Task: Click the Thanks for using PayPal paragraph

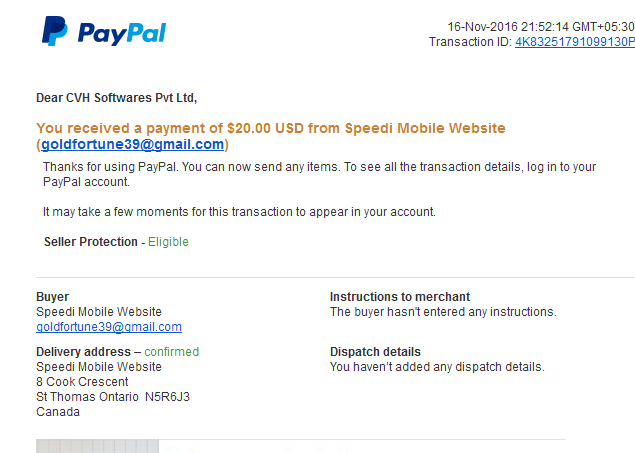Action: (x=320, y=174)
